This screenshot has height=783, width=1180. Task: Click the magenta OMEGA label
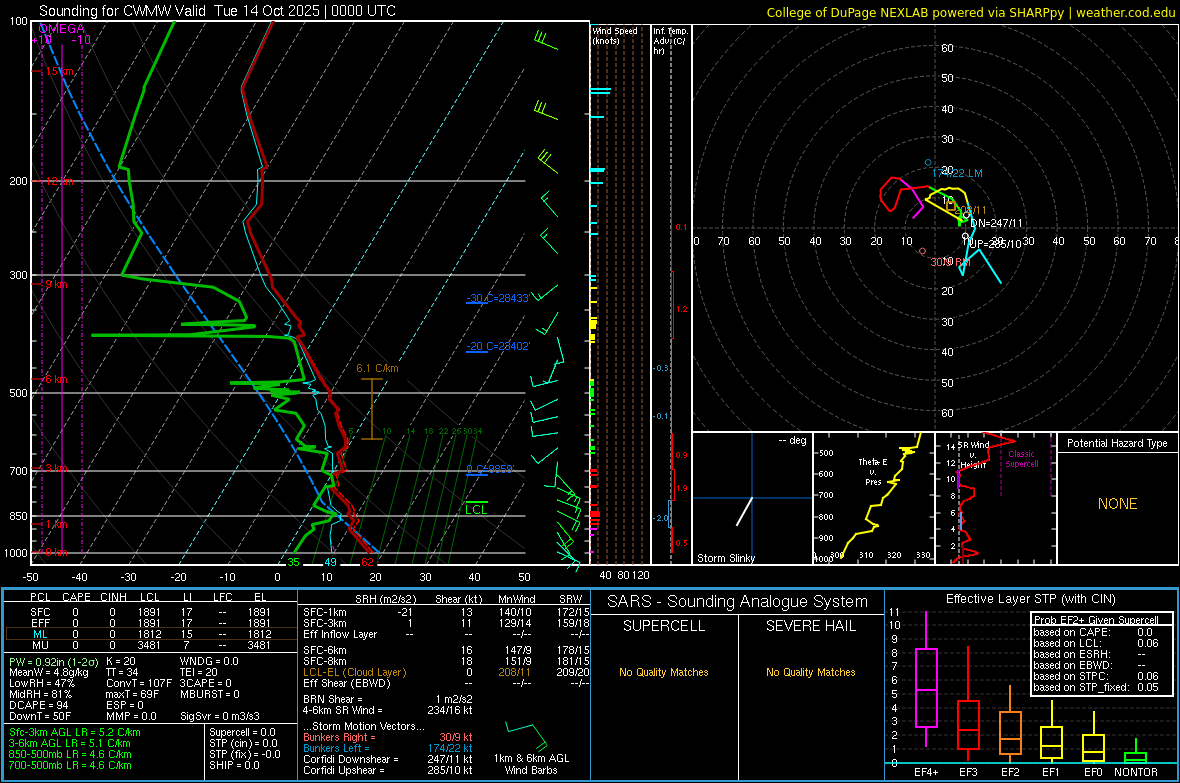62,29
